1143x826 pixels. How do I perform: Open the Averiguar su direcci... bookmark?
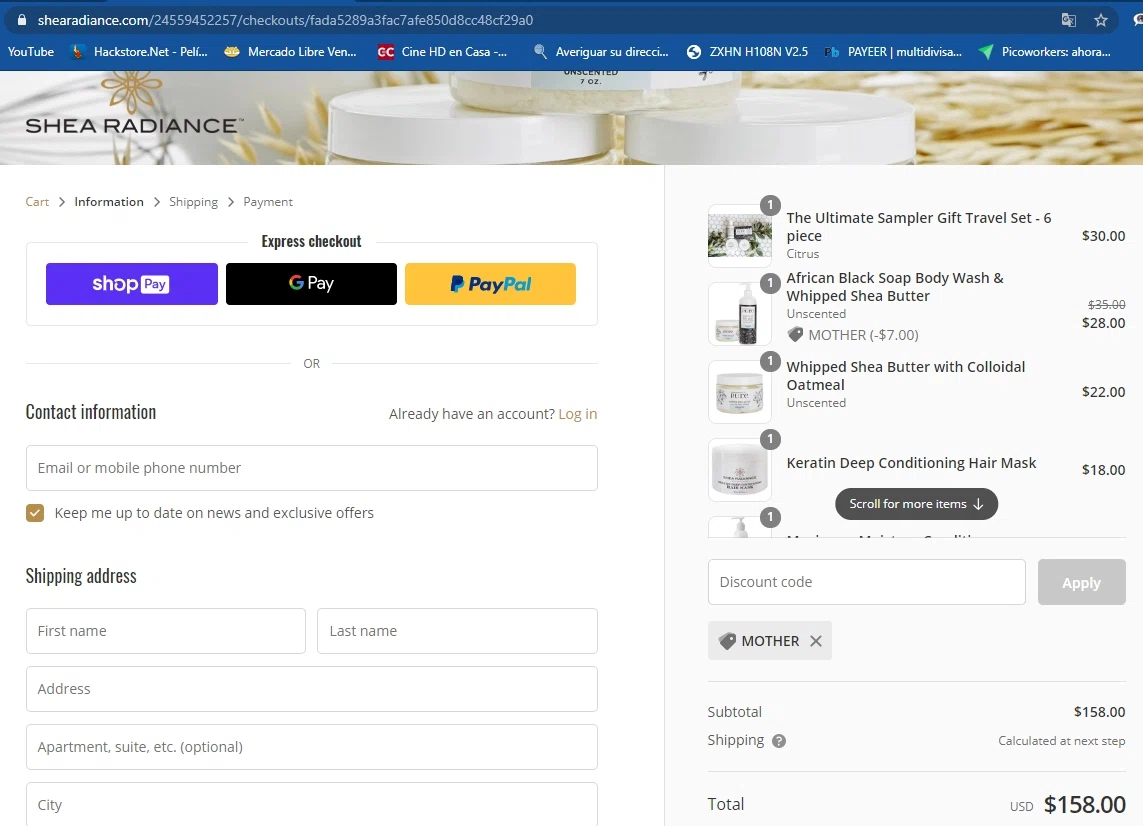tap(601, 52)
